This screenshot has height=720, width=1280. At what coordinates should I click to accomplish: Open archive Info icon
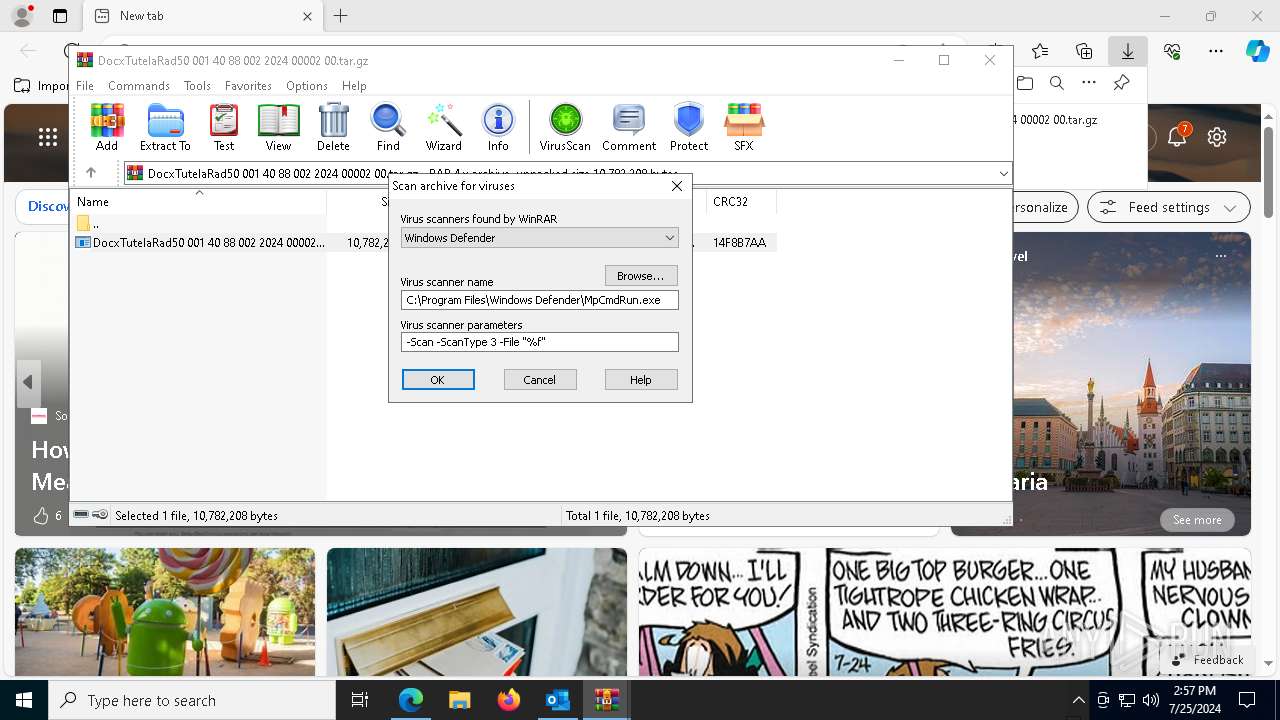click(x=498, y=127)
